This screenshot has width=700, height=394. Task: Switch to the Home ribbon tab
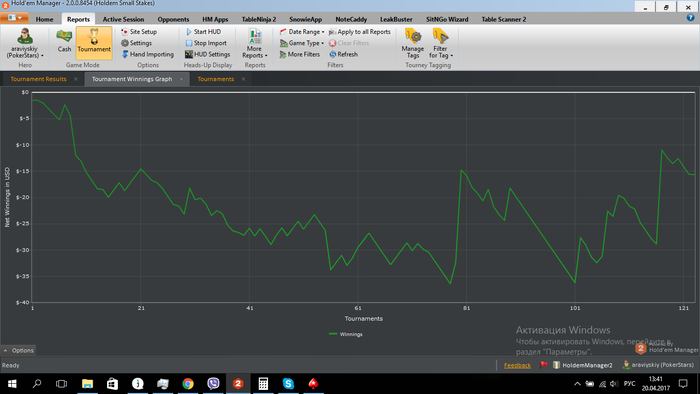click(x=45, y=19)
